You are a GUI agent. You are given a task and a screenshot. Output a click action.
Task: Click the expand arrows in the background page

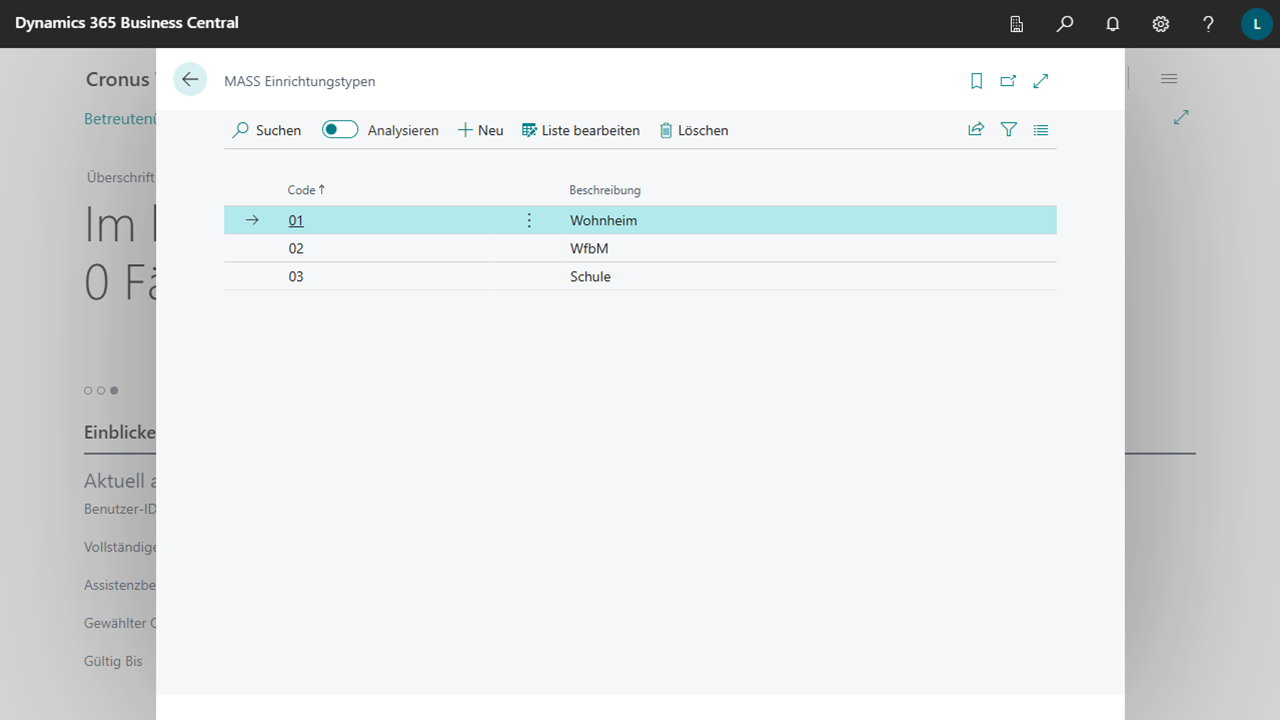tap(1181, 117)
